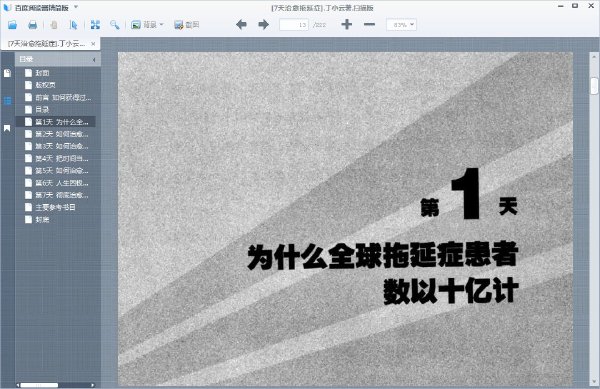Select the text selection cursor tool
This screenshot has width=600, height=389.
tap(73, 25)
